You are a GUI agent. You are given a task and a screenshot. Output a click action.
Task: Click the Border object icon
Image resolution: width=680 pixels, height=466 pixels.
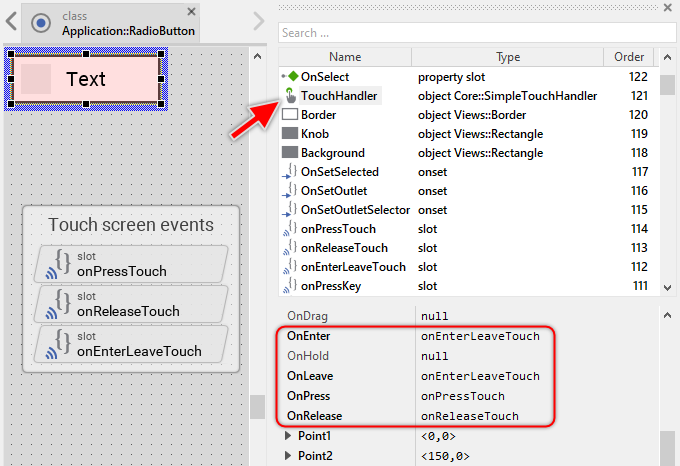pyautogui.click(x=290, y=115)
